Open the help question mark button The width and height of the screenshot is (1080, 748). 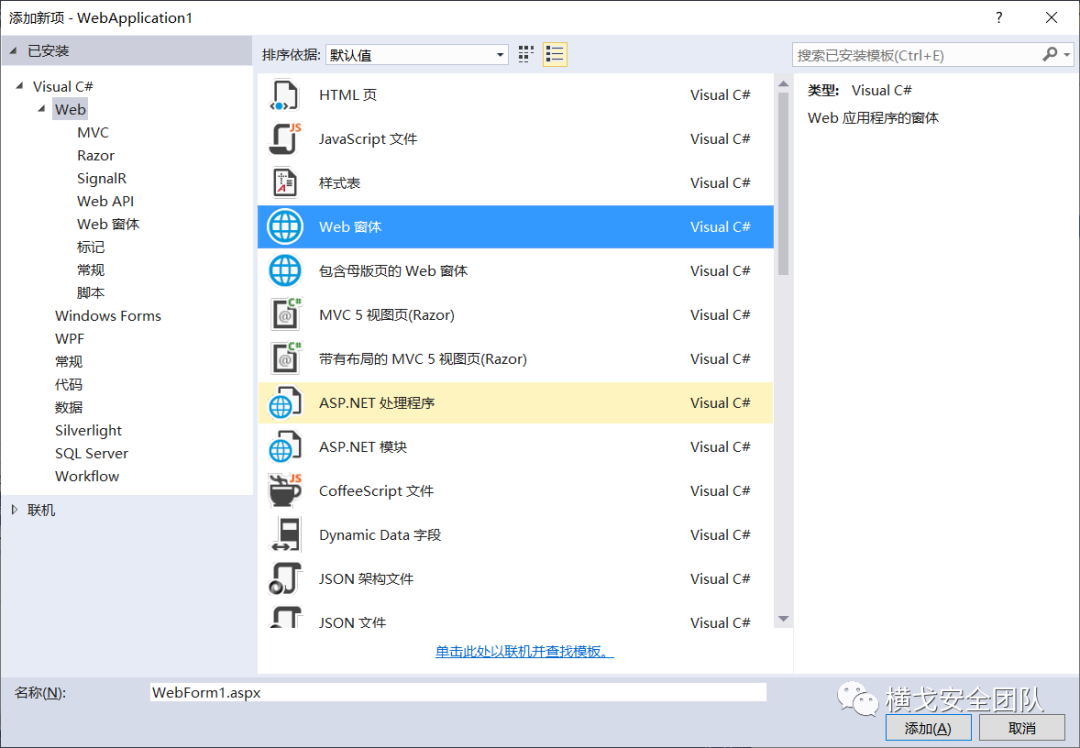pyautogui.click(x=999, y=18)
